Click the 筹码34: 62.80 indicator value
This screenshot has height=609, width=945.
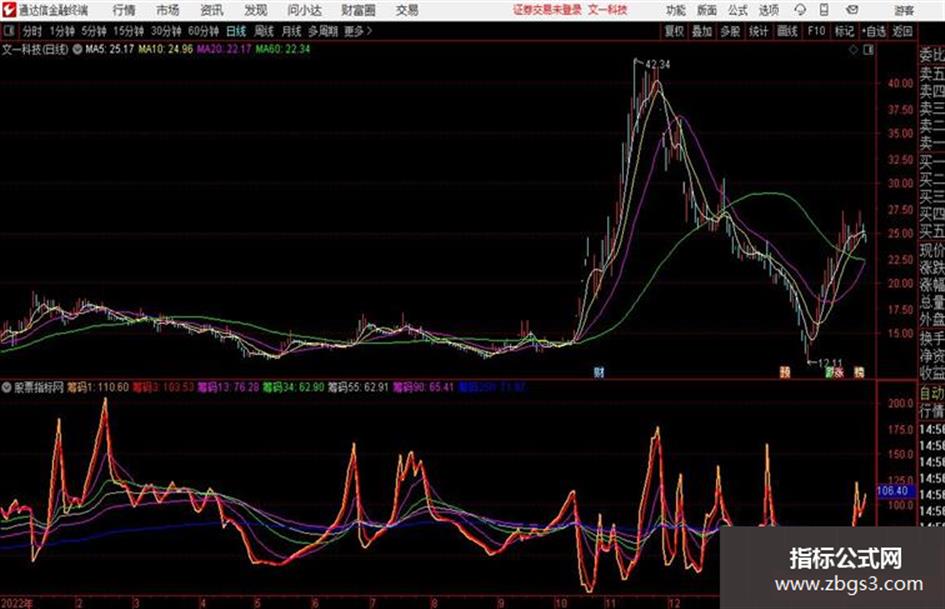294,387
